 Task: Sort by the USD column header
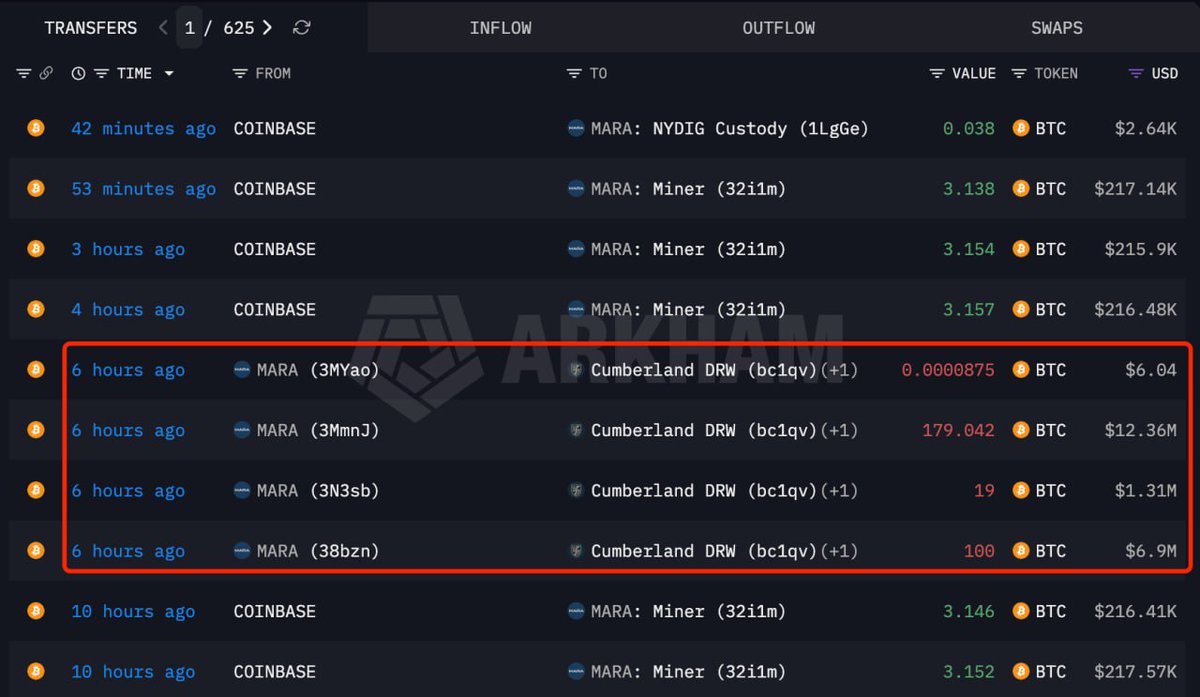[1164, 74]
